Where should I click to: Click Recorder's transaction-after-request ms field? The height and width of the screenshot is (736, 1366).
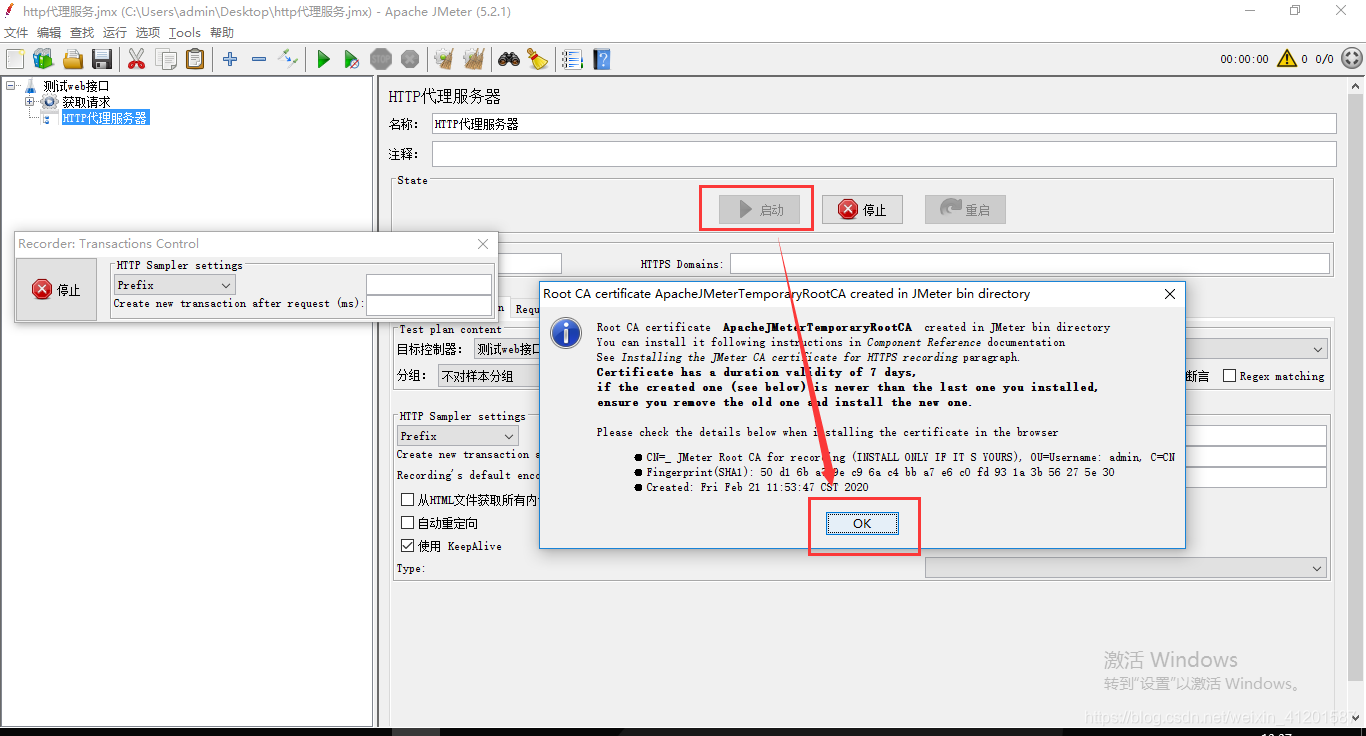pyautogui.click(x=429, y=304)
